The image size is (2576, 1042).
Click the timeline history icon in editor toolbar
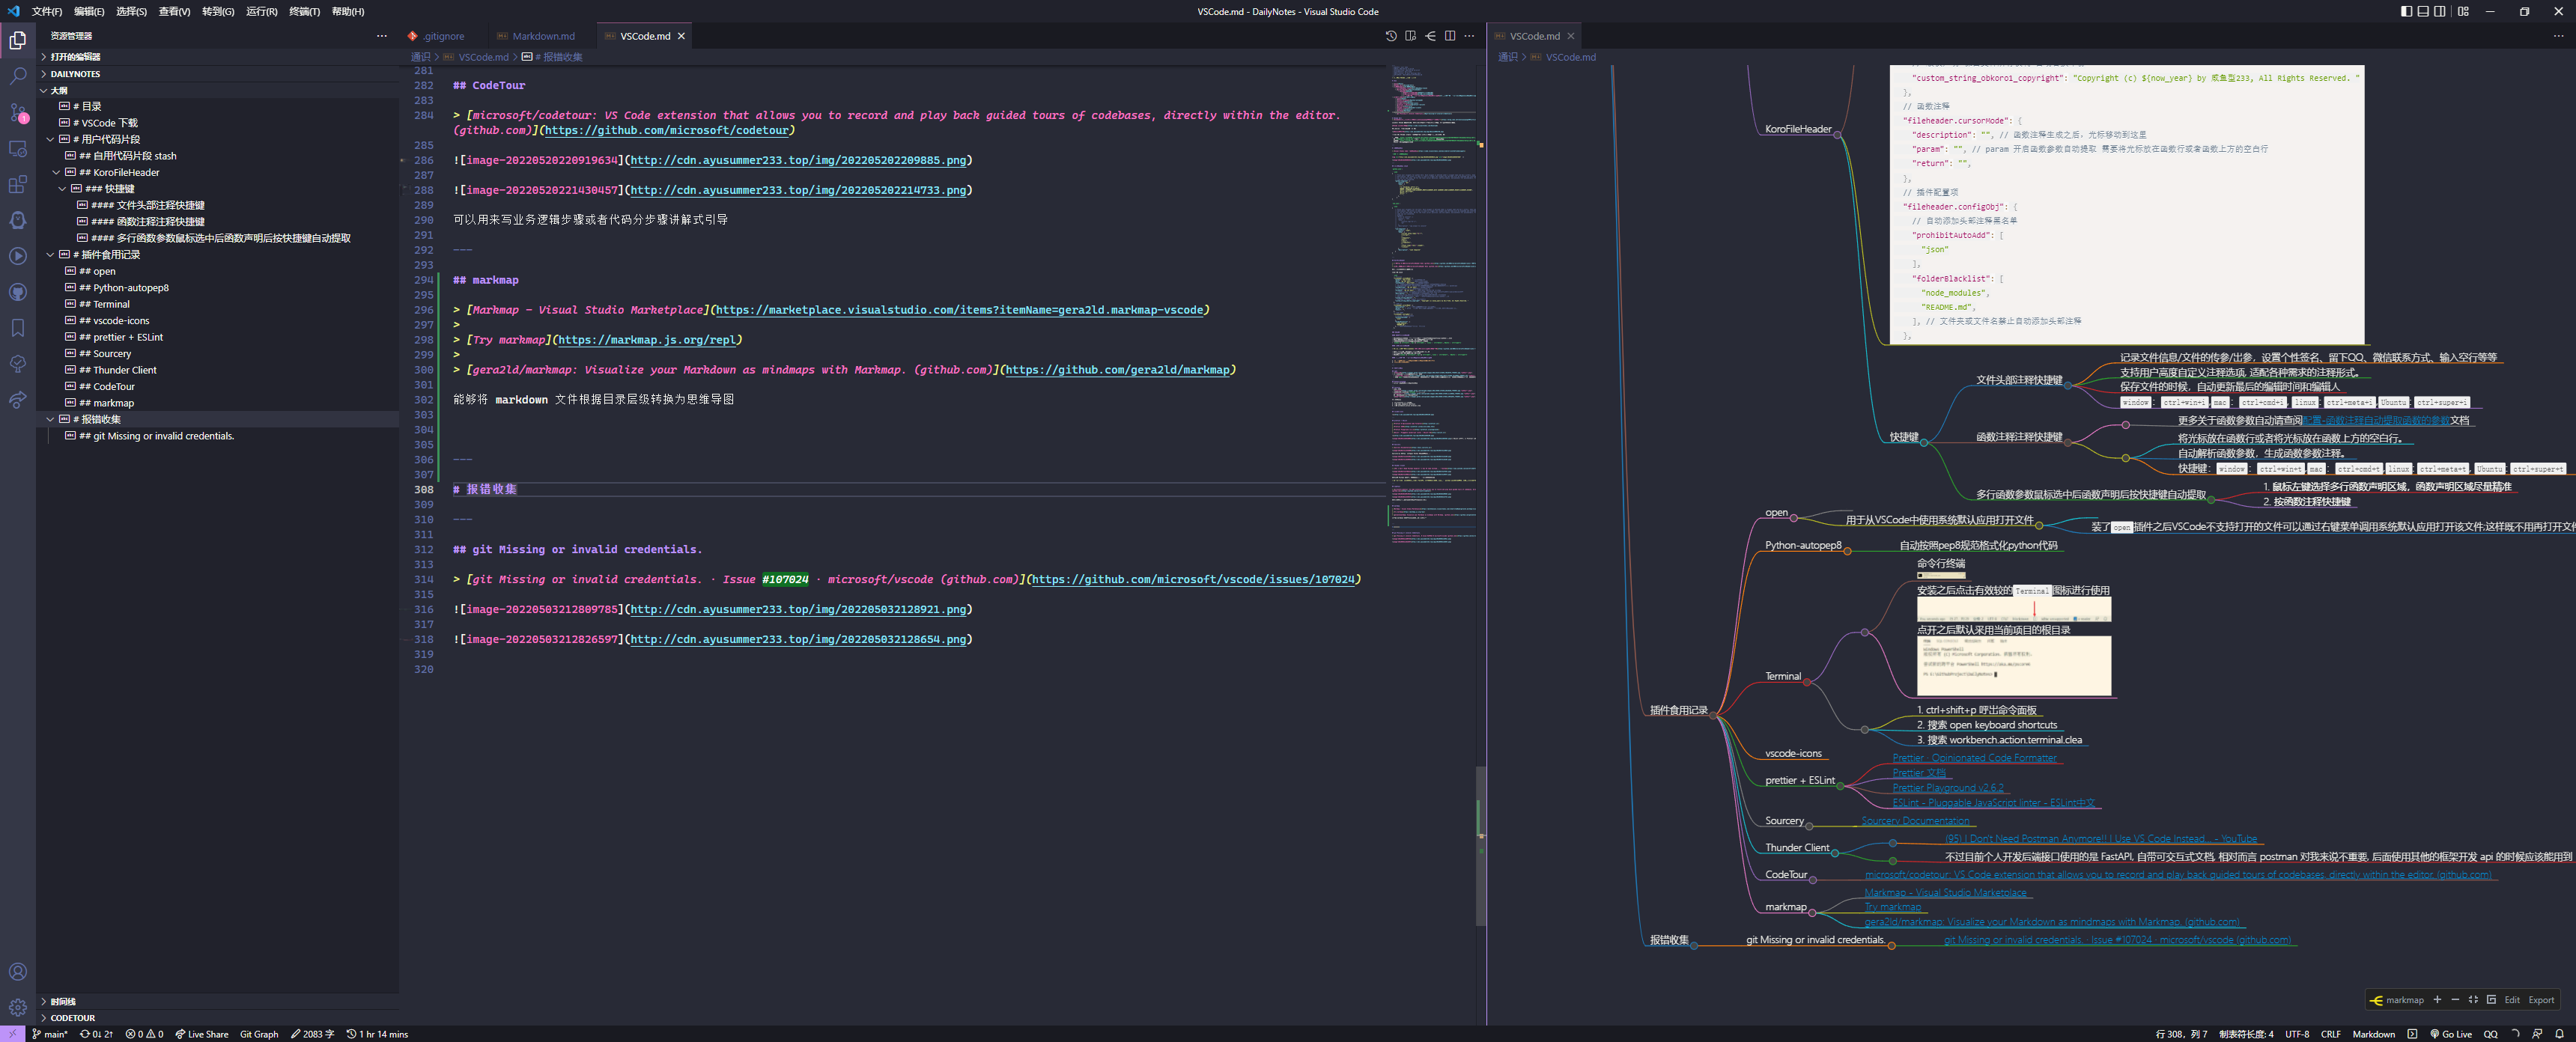coord(1391,36)
